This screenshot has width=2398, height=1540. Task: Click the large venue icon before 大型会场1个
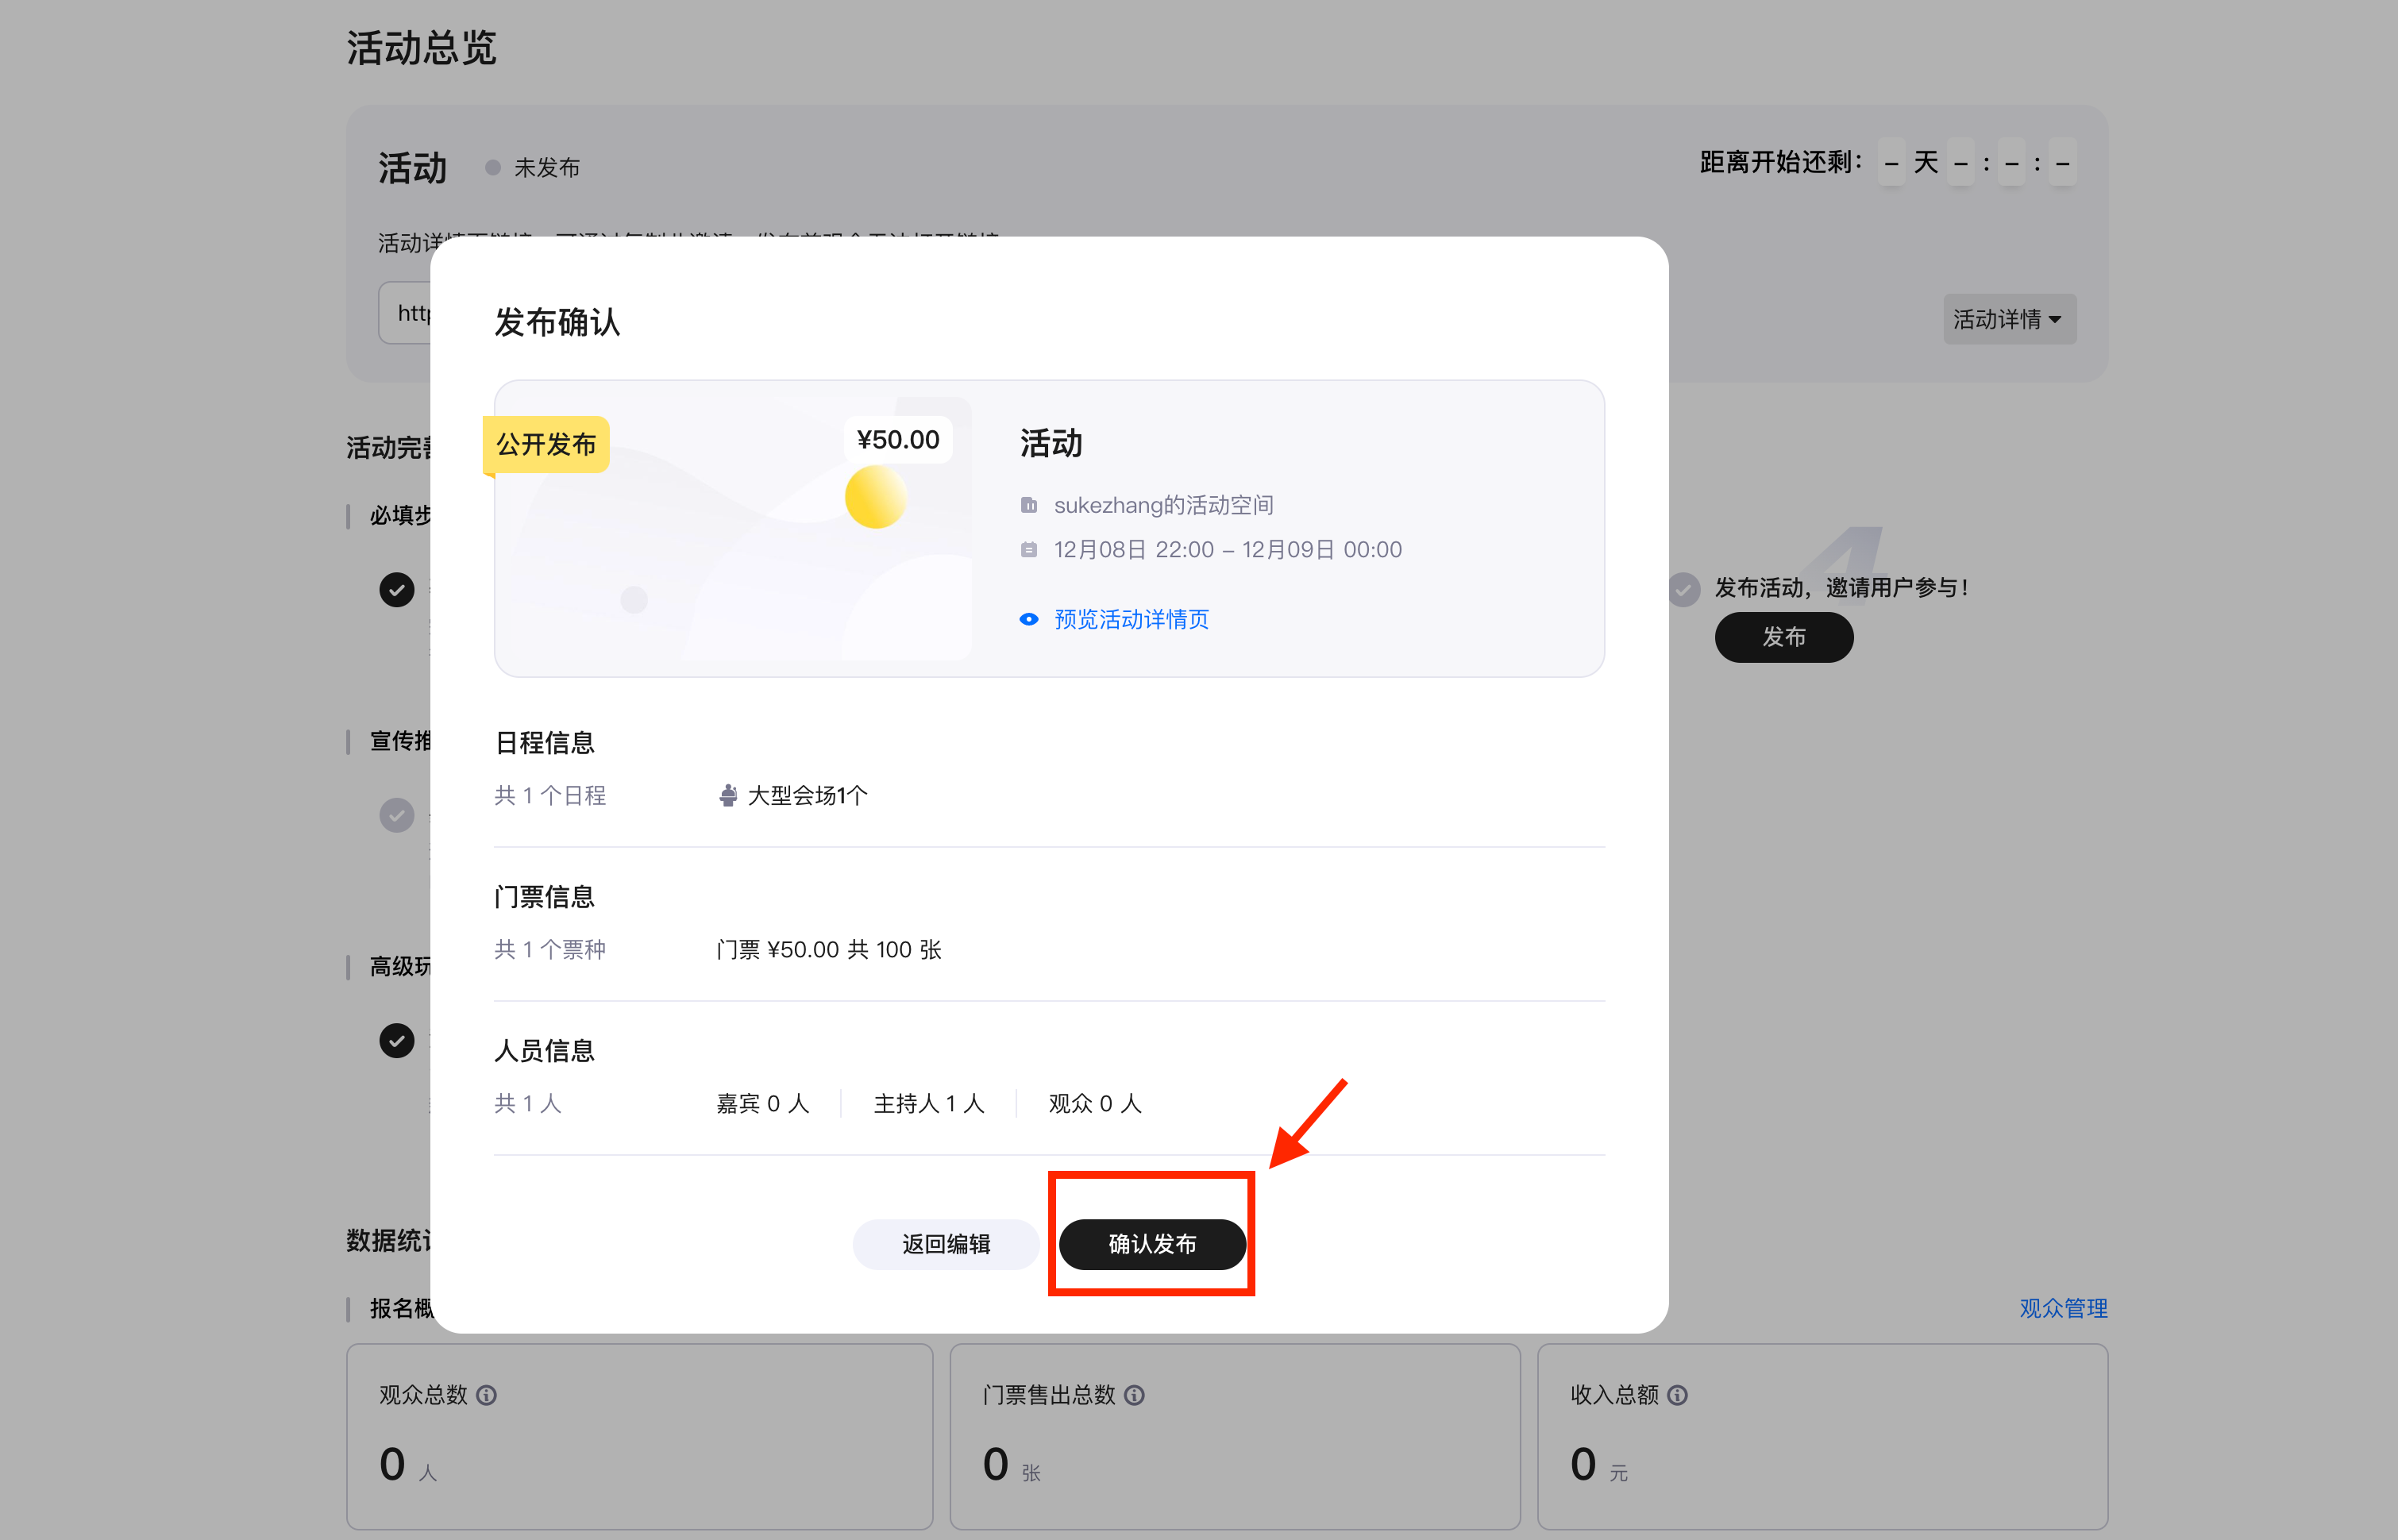coord(728,795)
